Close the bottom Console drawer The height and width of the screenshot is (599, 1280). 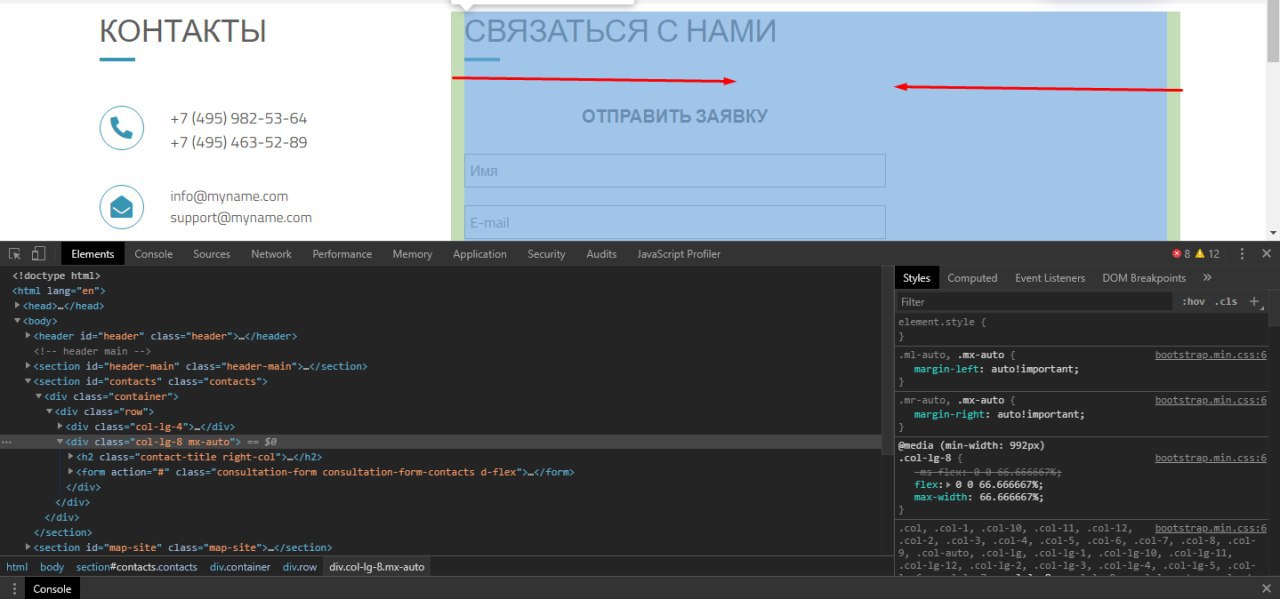click(1267, 589)
